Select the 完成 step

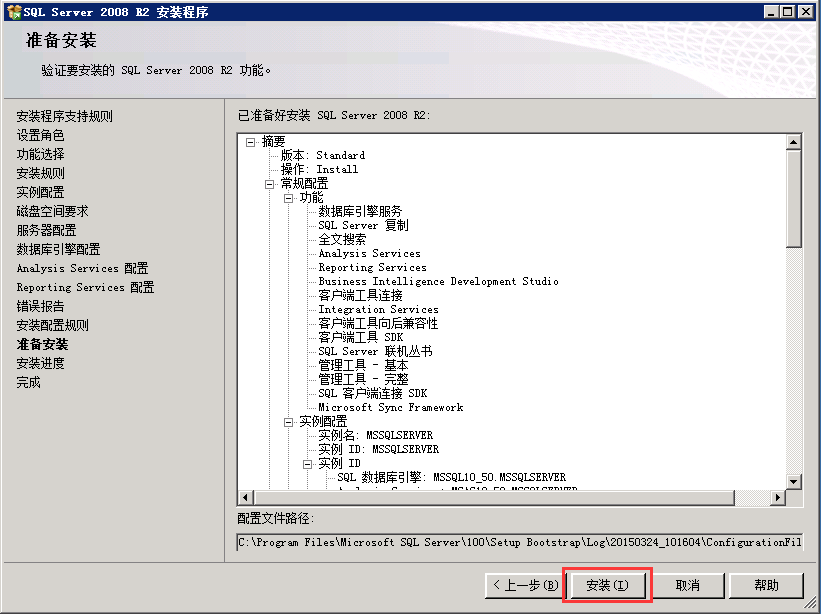click(28, 382)
